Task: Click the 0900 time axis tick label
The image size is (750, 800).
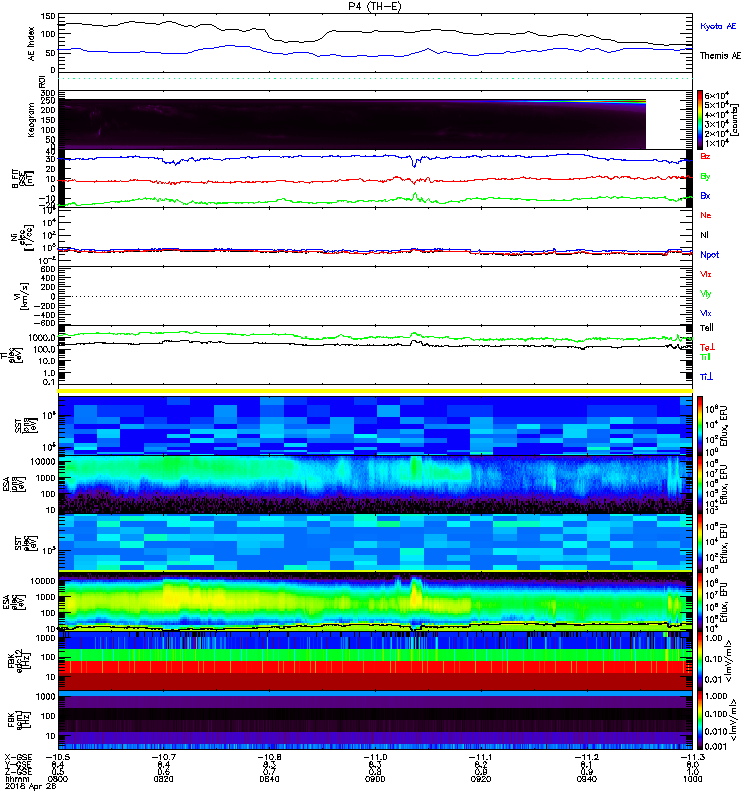Action: click(375, 779)
